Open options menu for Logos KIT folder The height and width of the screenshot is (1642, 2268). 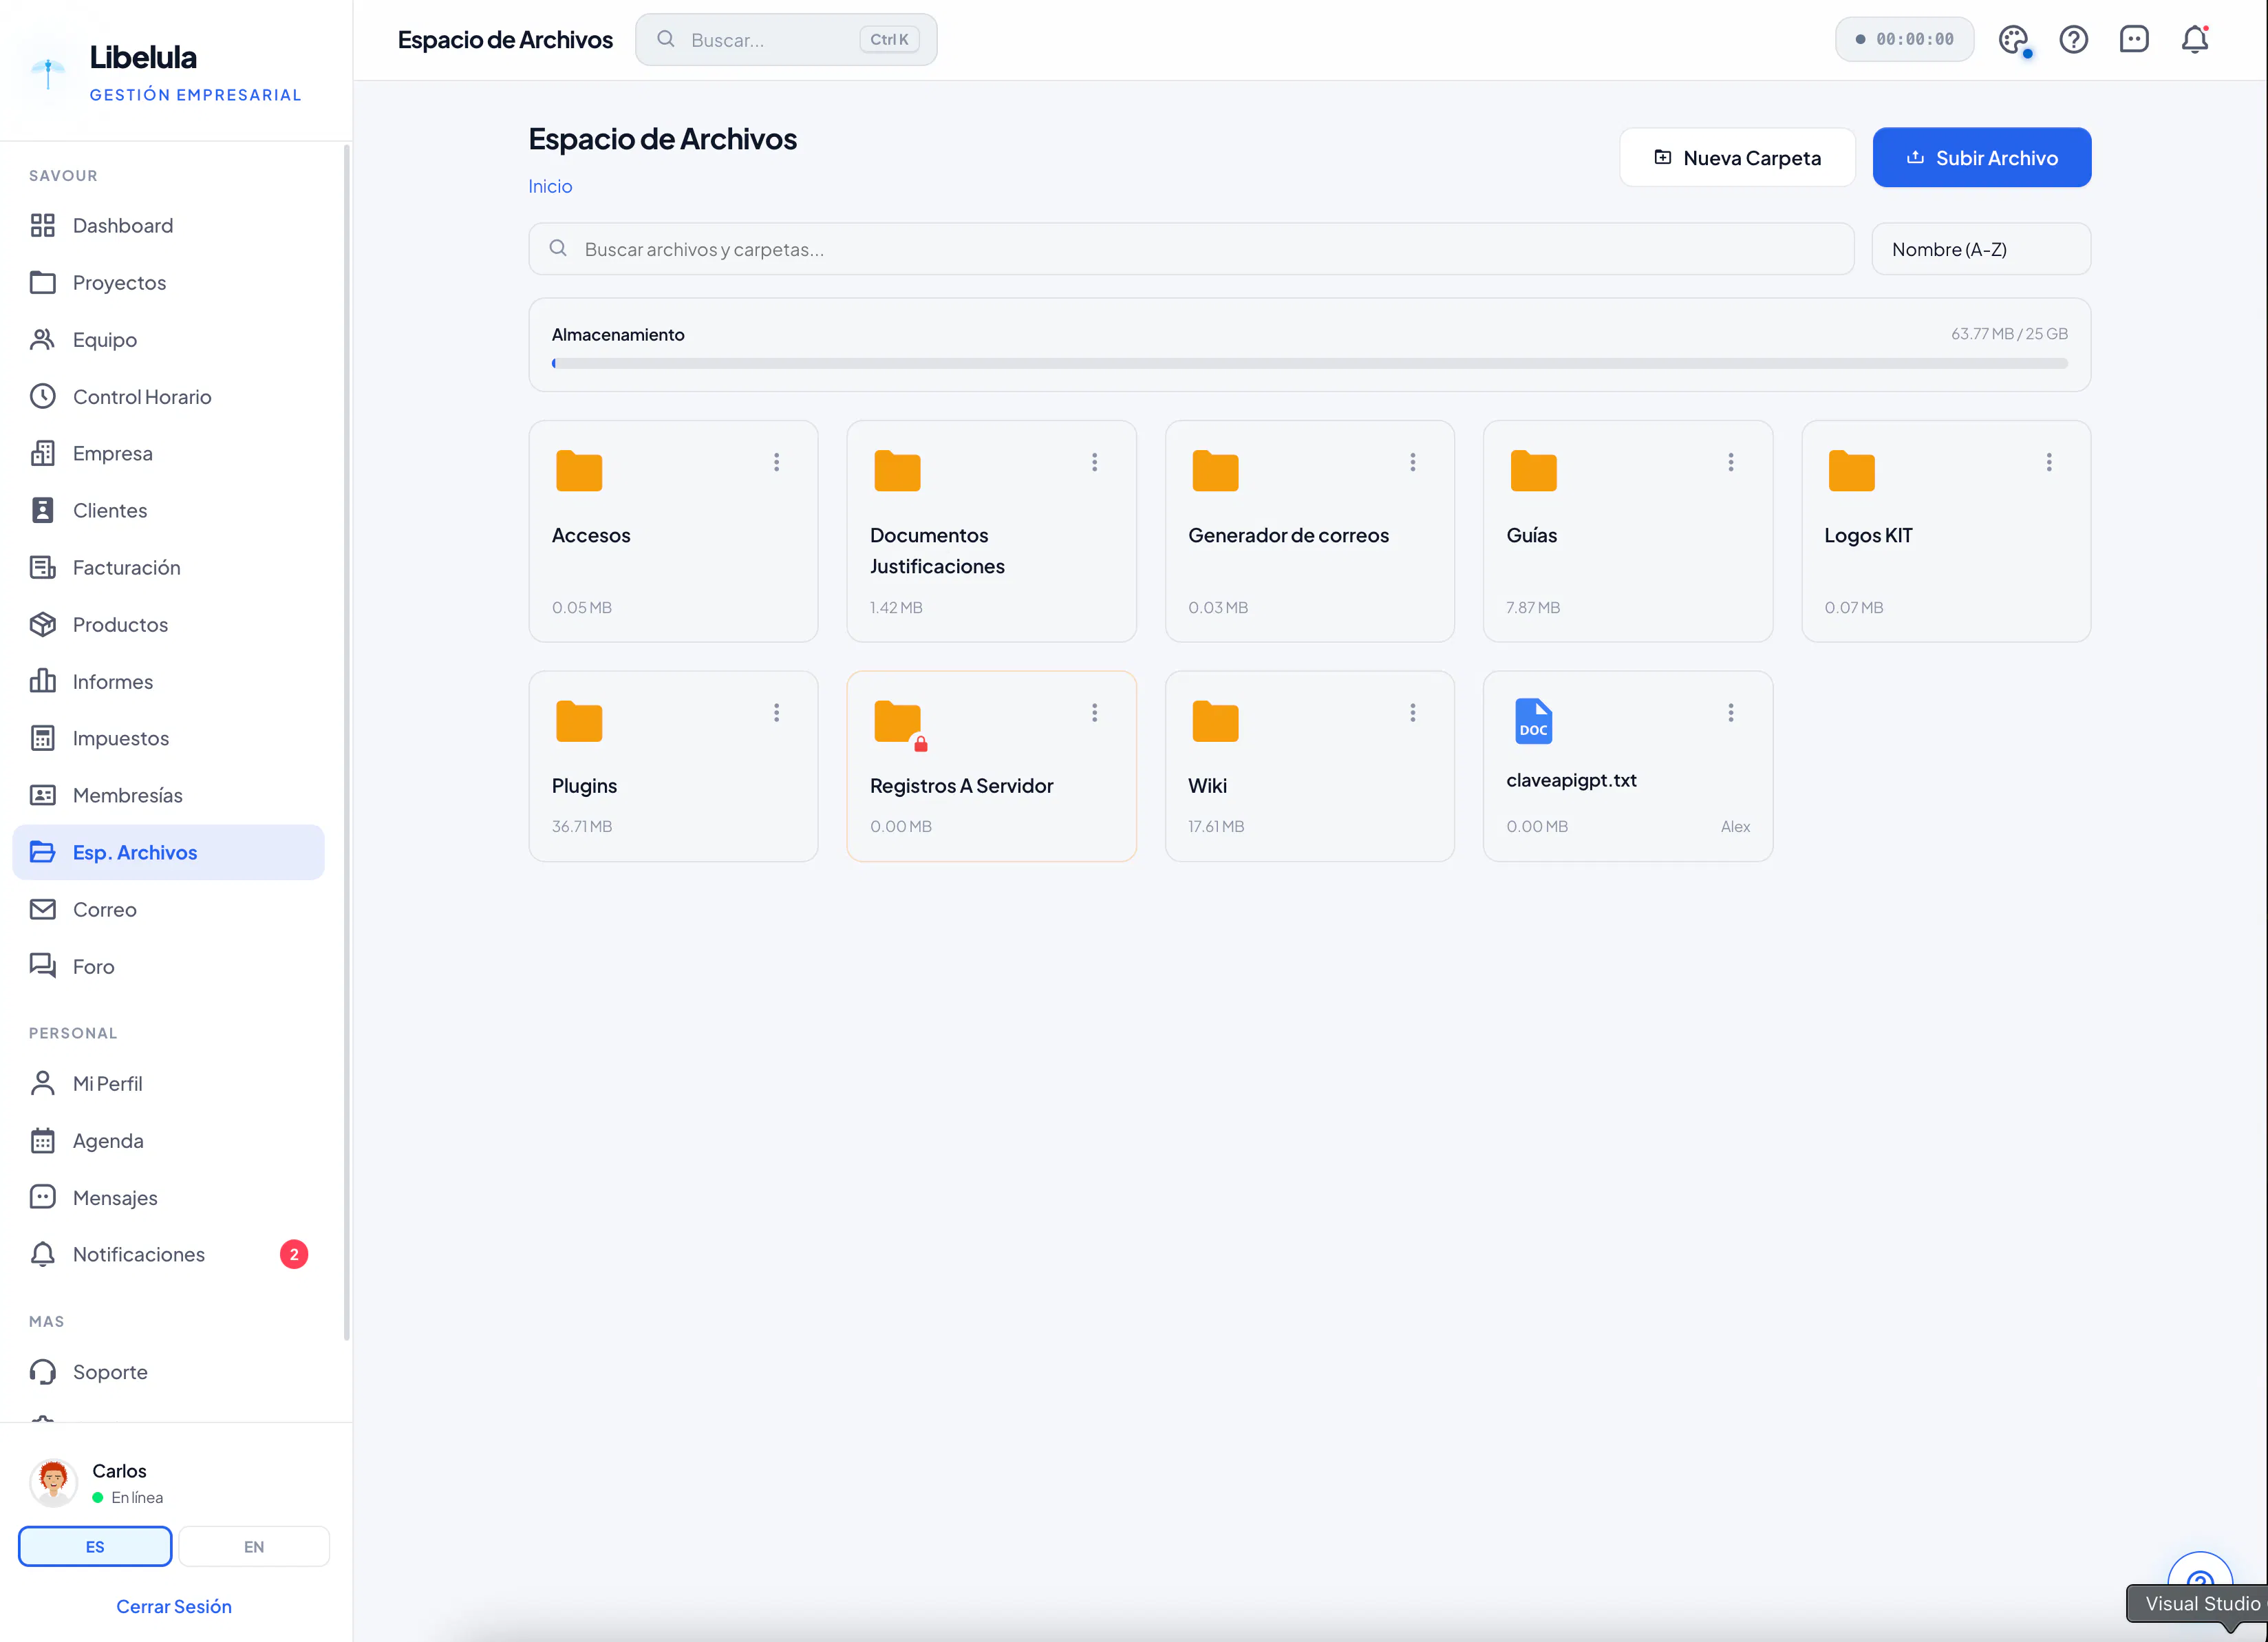2048,462
